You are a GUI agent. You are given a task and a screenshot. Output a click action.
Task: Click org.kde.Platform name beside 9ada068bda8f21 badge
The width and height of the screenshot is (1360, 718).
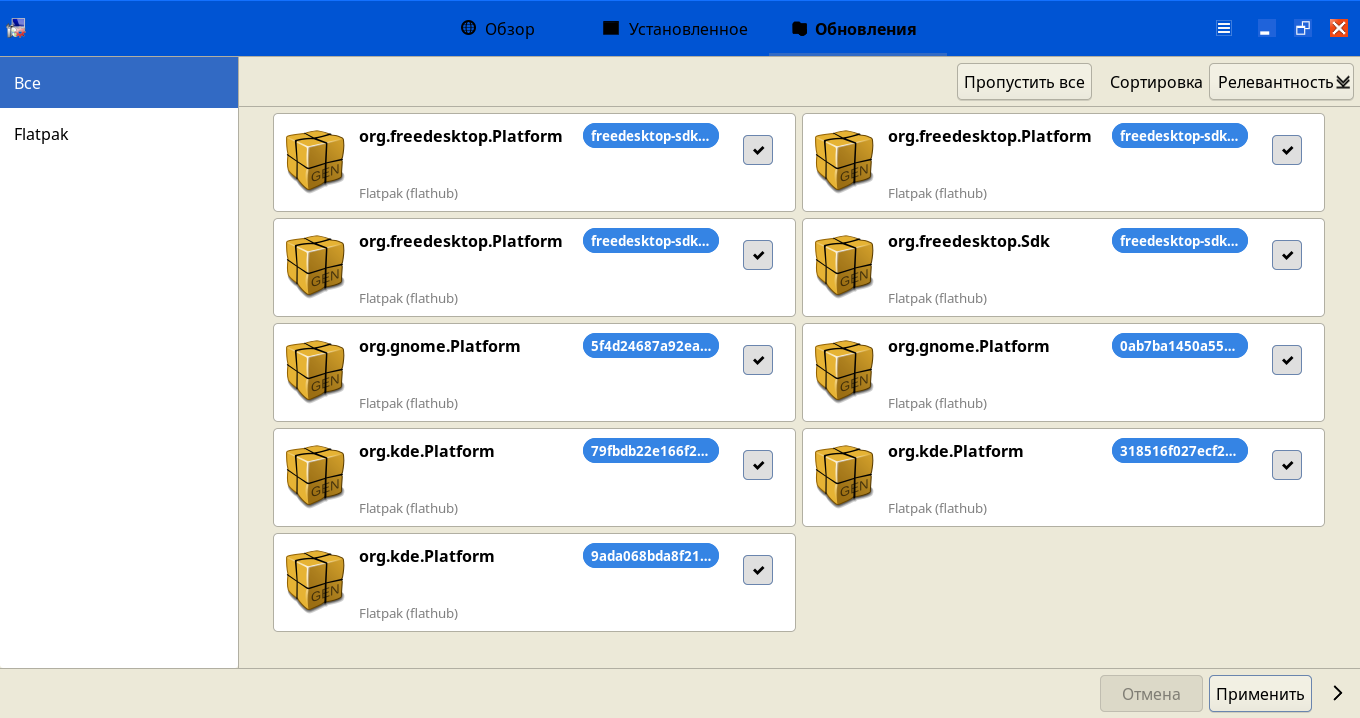pos(427,556)
